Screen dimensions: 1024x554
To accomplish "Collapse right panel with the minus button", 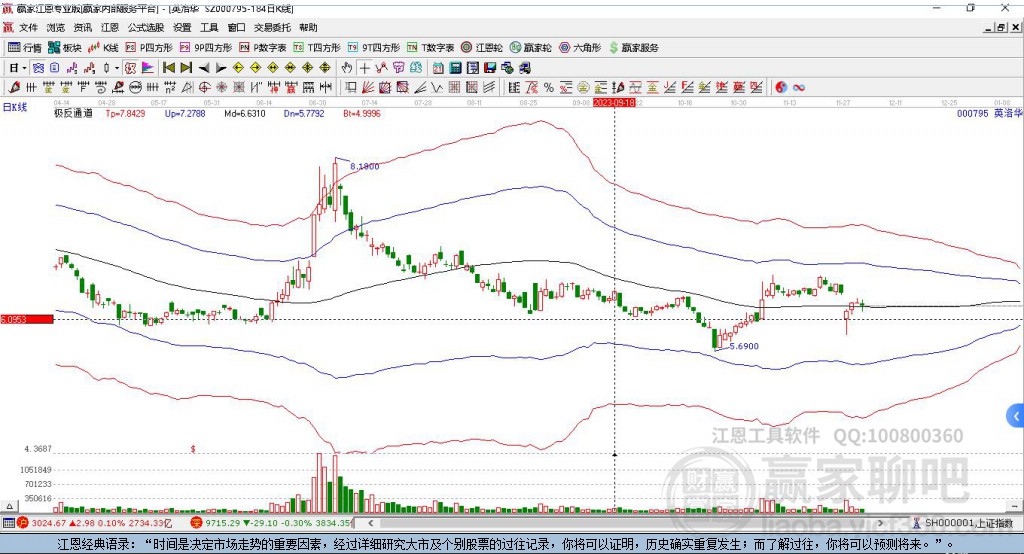I will click(x=1014, y=506).
